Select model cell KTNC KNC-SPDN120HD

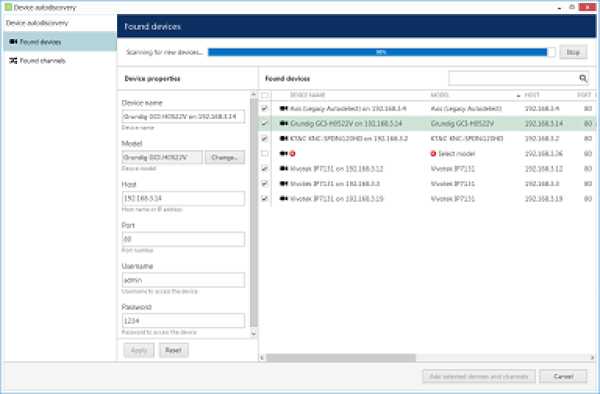(467, 138)
